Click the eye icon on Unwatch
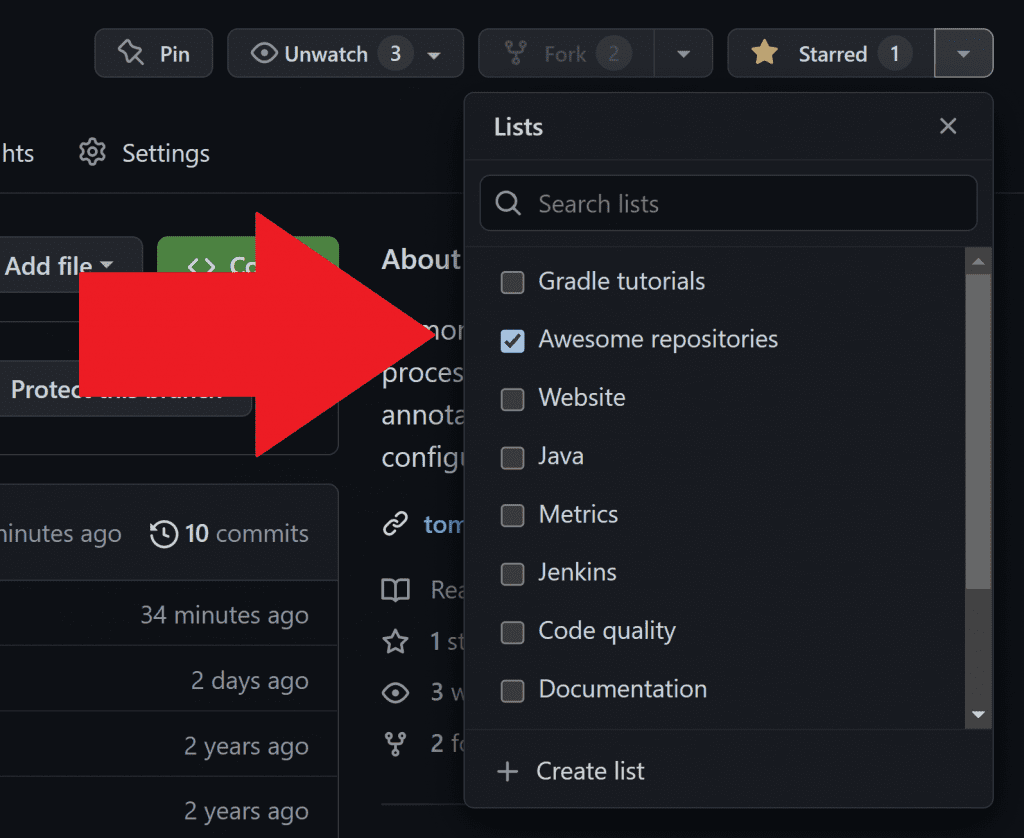 (x=264, y=54)
